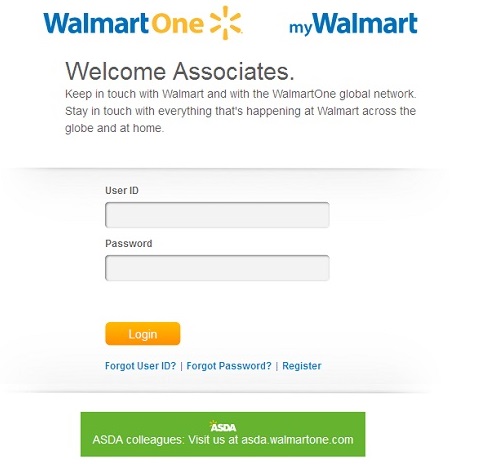Focus the User ID input field

(217, 215)
